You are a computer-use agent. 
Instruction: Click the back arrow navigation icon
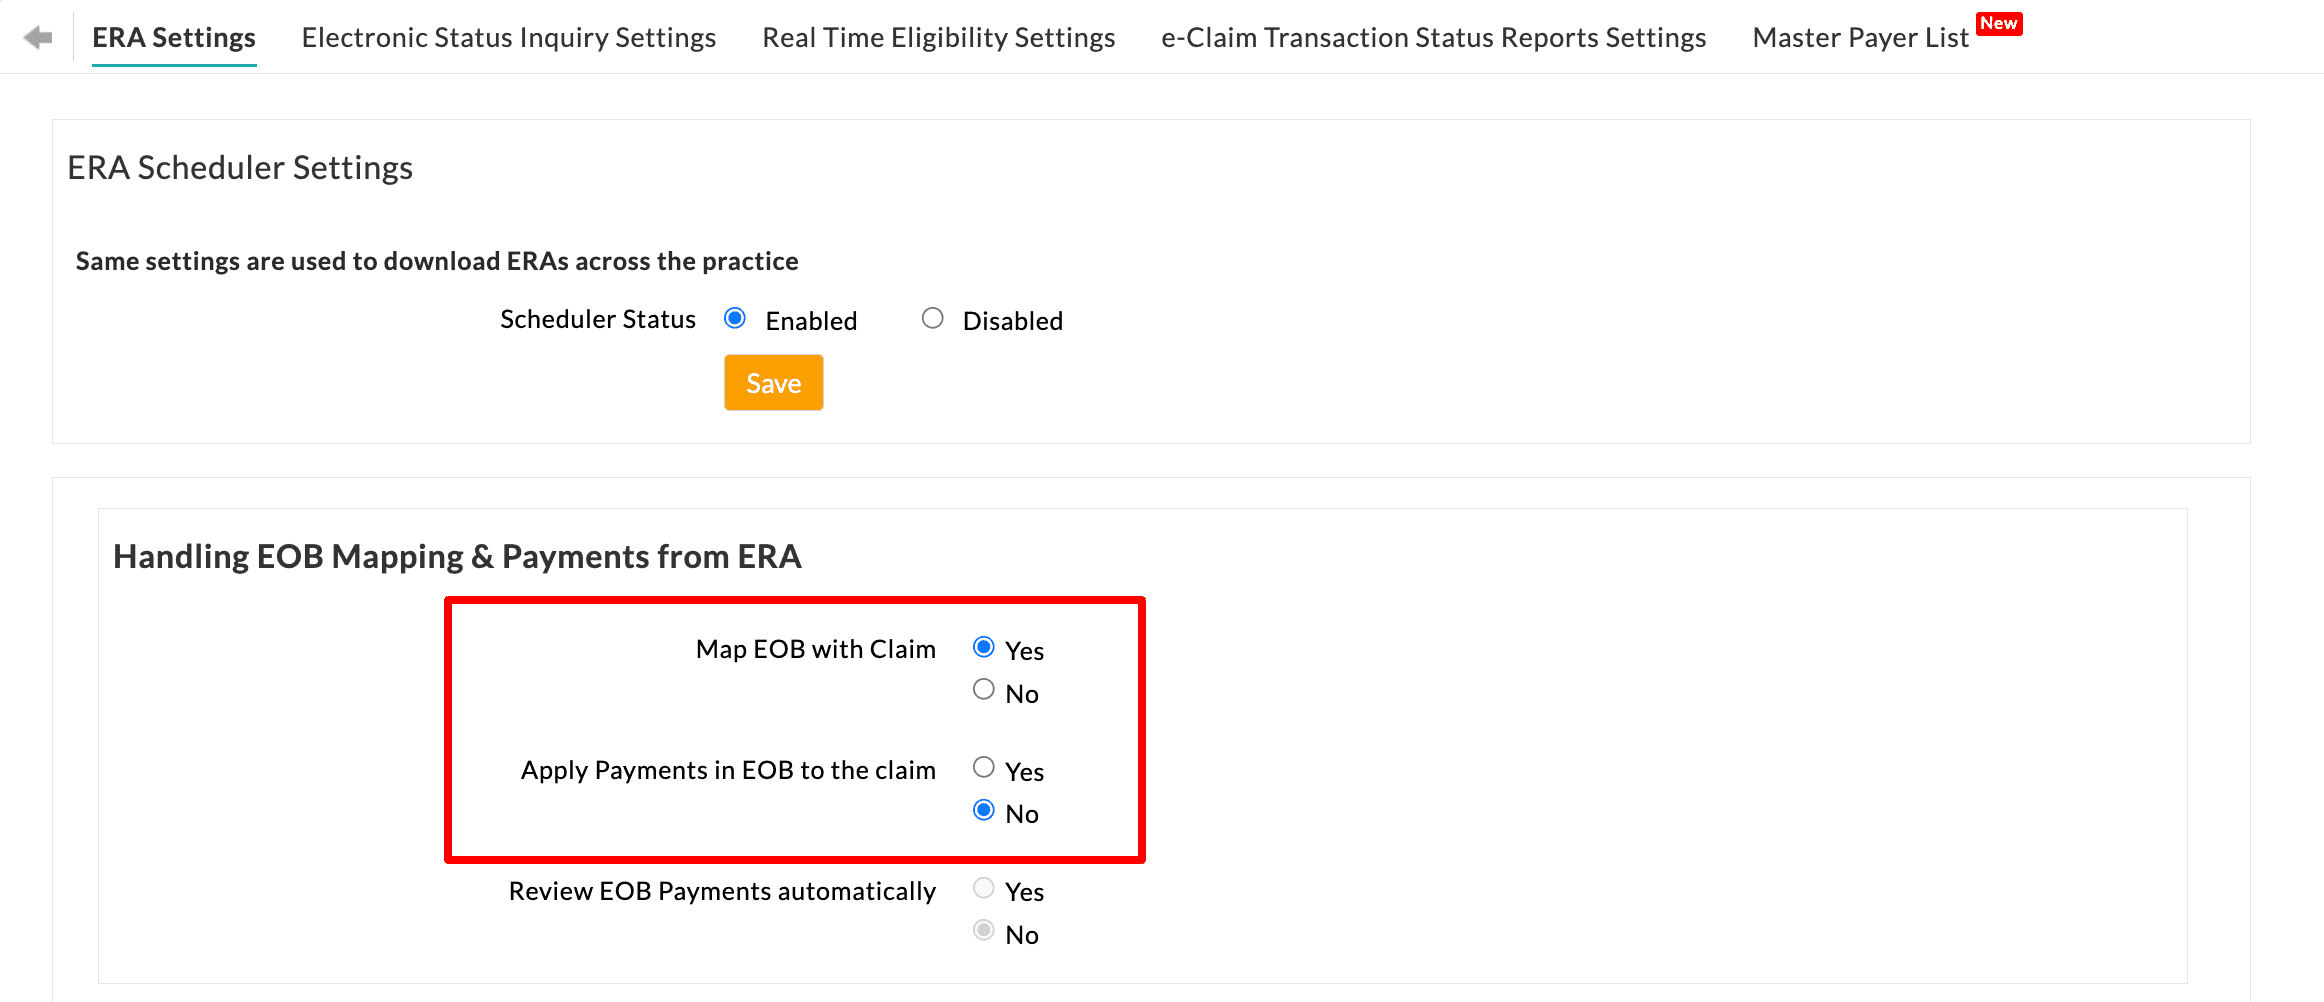(38, 37)
